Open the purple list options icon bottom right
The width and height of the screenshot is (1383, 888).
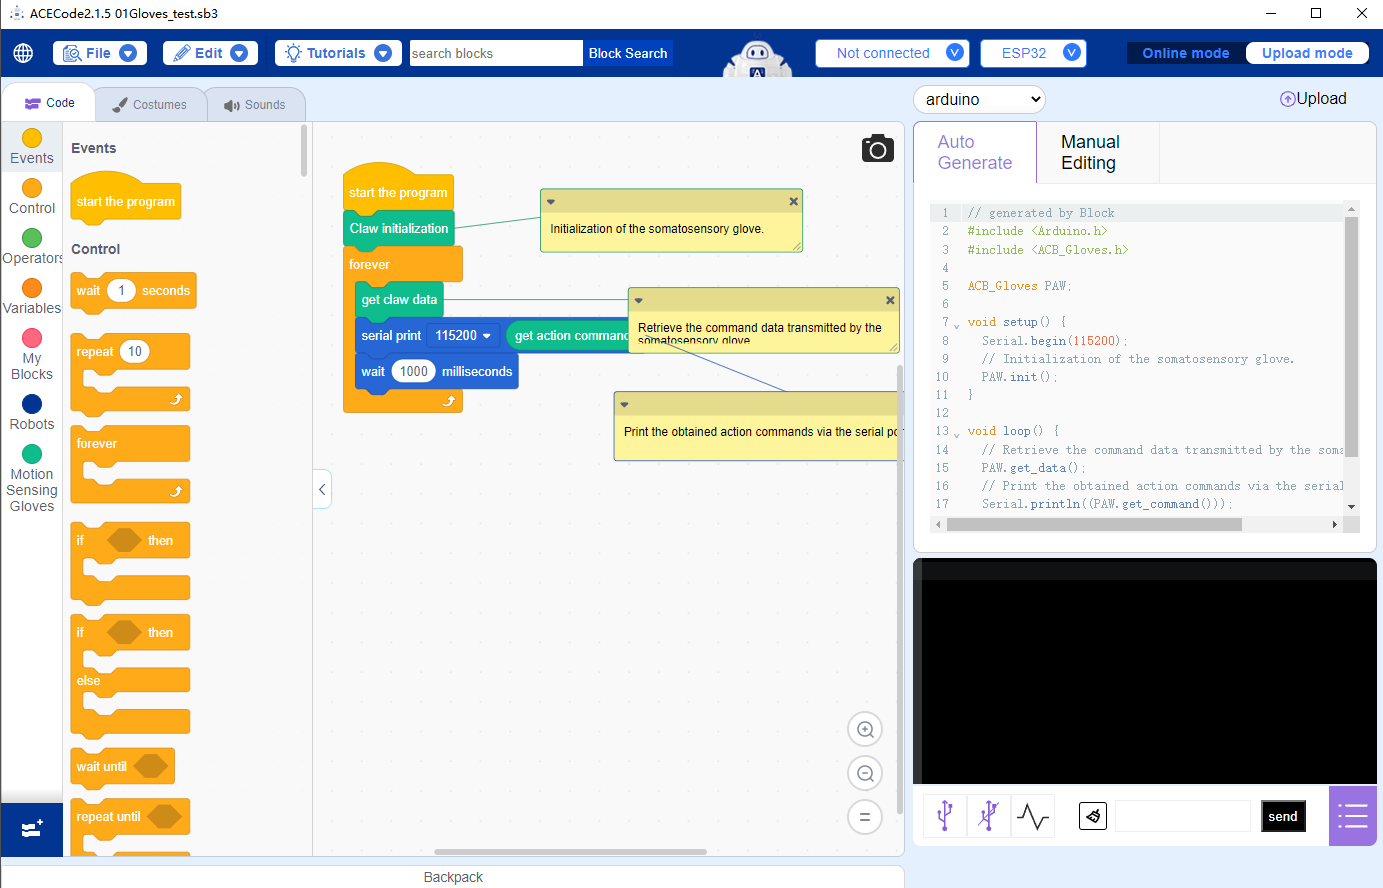[x=1353, y=815]
